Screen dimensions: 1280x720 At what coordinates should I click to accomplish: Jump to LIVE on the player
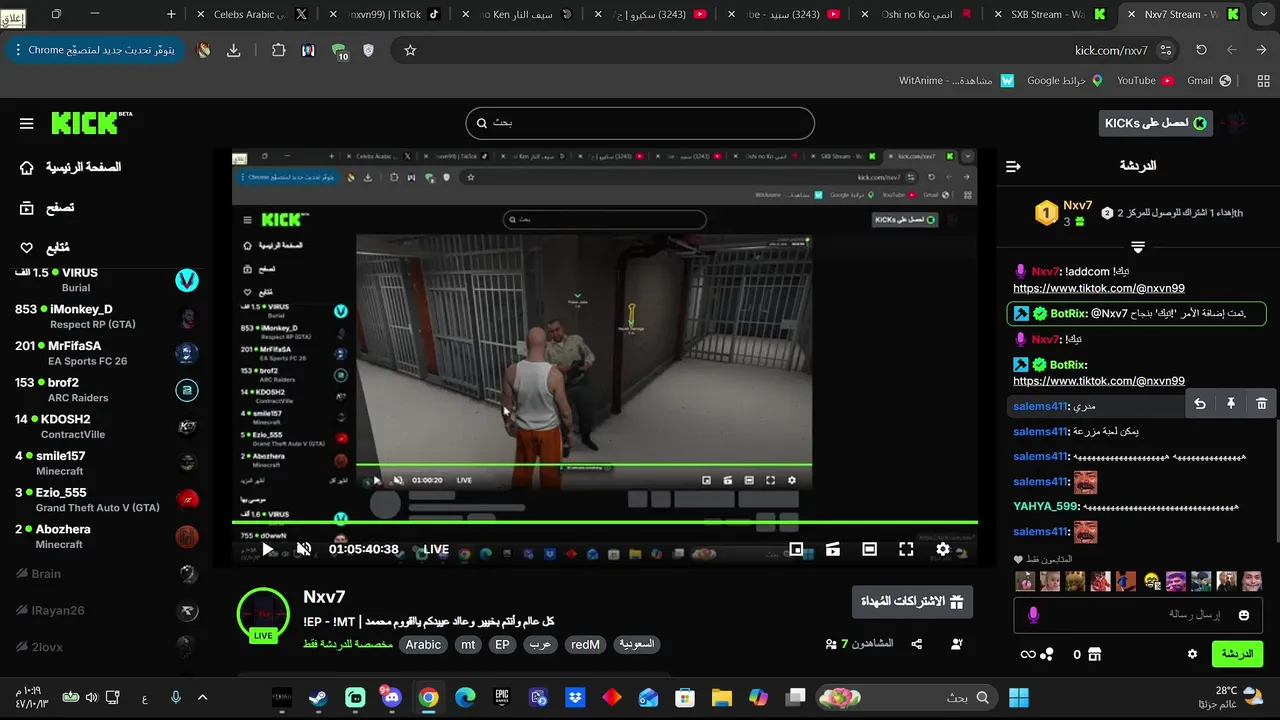tap(435, 549)
